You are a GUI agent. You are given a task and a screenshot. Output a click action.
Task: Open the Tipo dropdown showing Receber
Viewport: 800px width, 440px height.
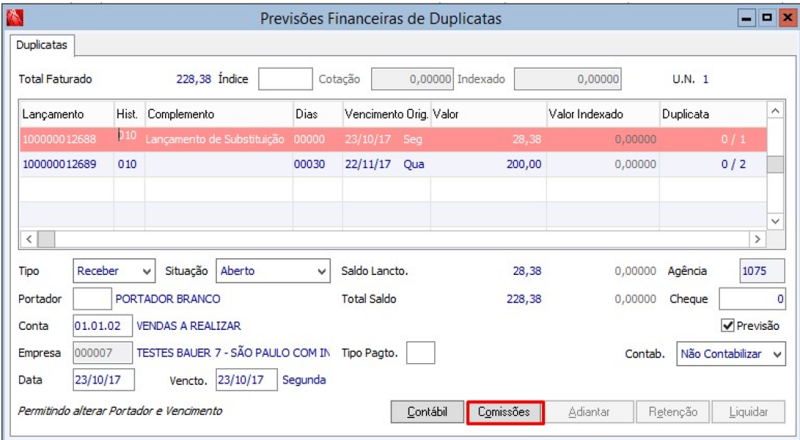point(114,271)
